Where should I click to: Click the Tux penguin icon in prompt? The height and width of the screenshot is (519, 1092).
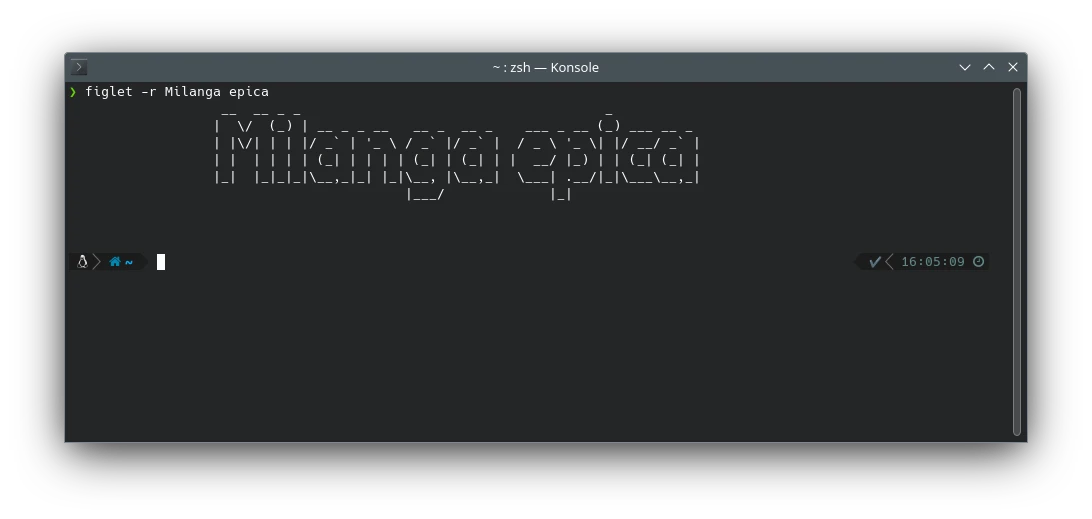pyautogui.click(x=83, y=262)
